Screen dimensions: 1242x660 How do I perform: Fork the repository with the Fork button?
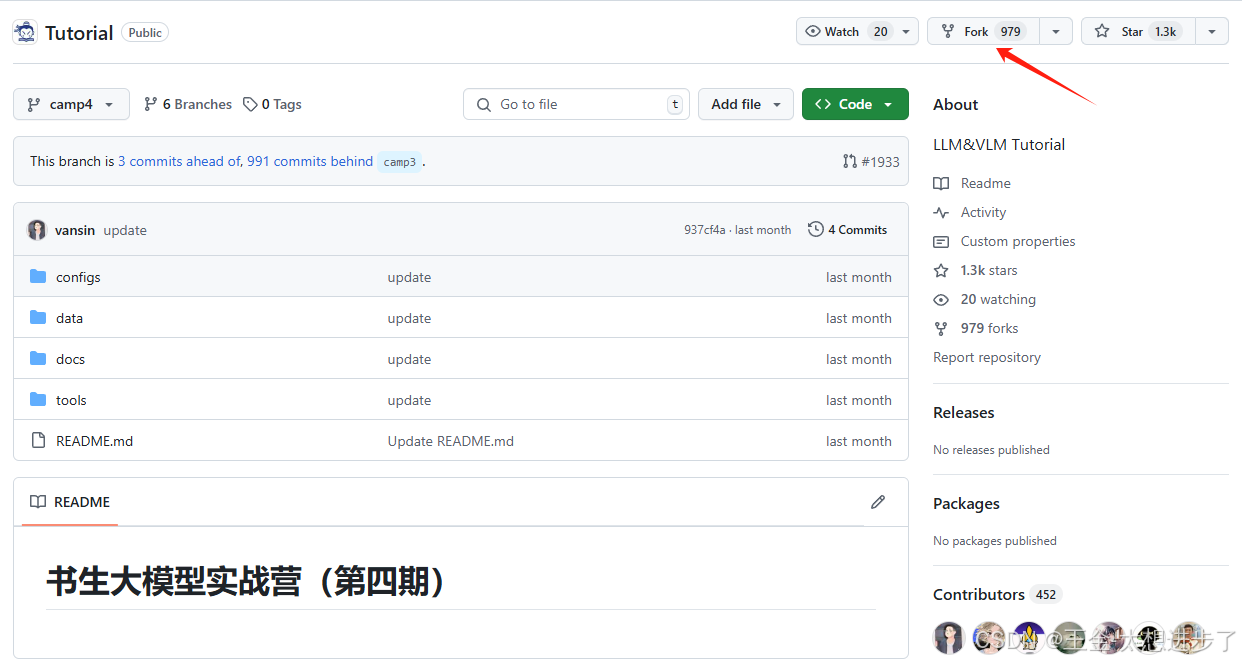(983, 31)
